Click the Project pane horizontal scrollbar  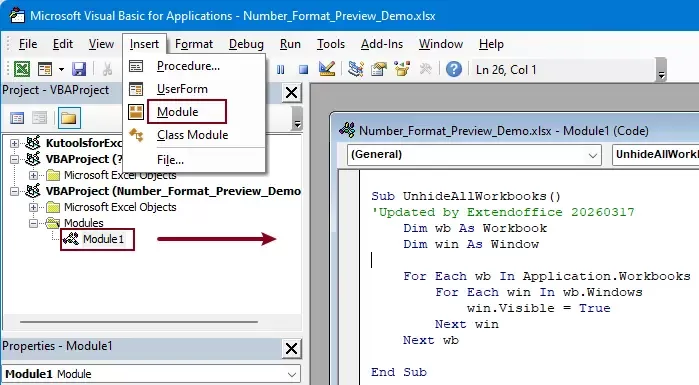pyautogui.click(x=139, y=321)
